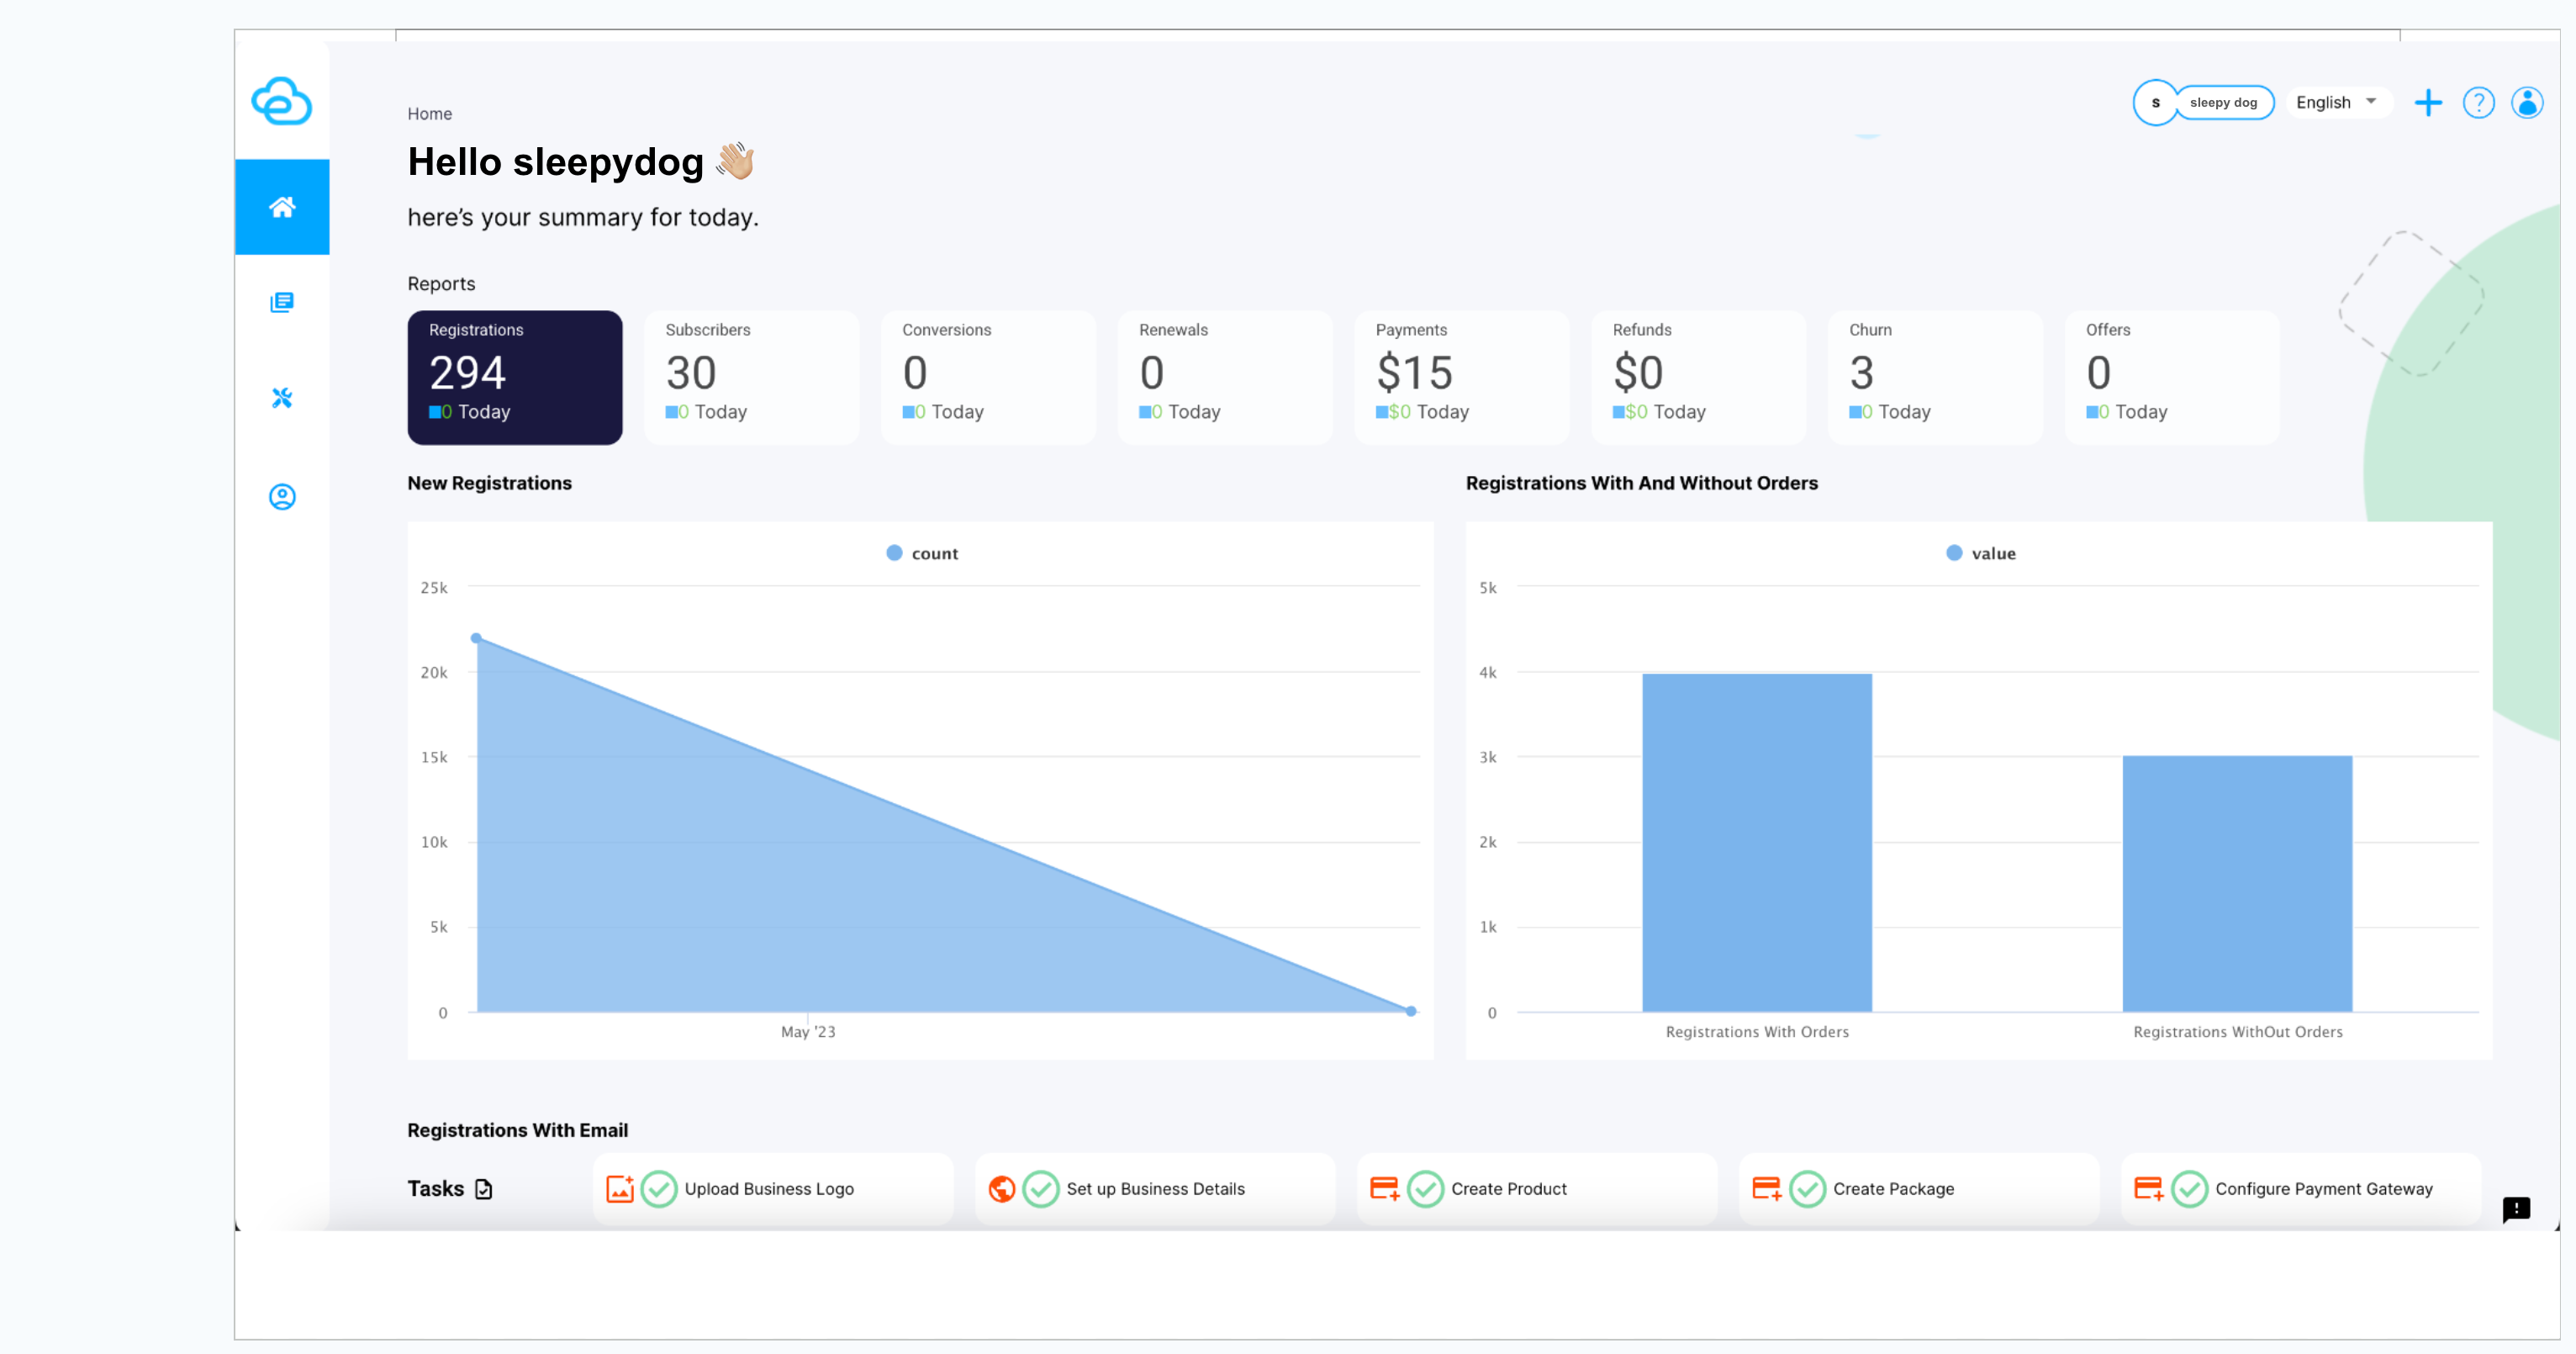
Task: Open the reports list sidebar icon
Action: [282, 302]
